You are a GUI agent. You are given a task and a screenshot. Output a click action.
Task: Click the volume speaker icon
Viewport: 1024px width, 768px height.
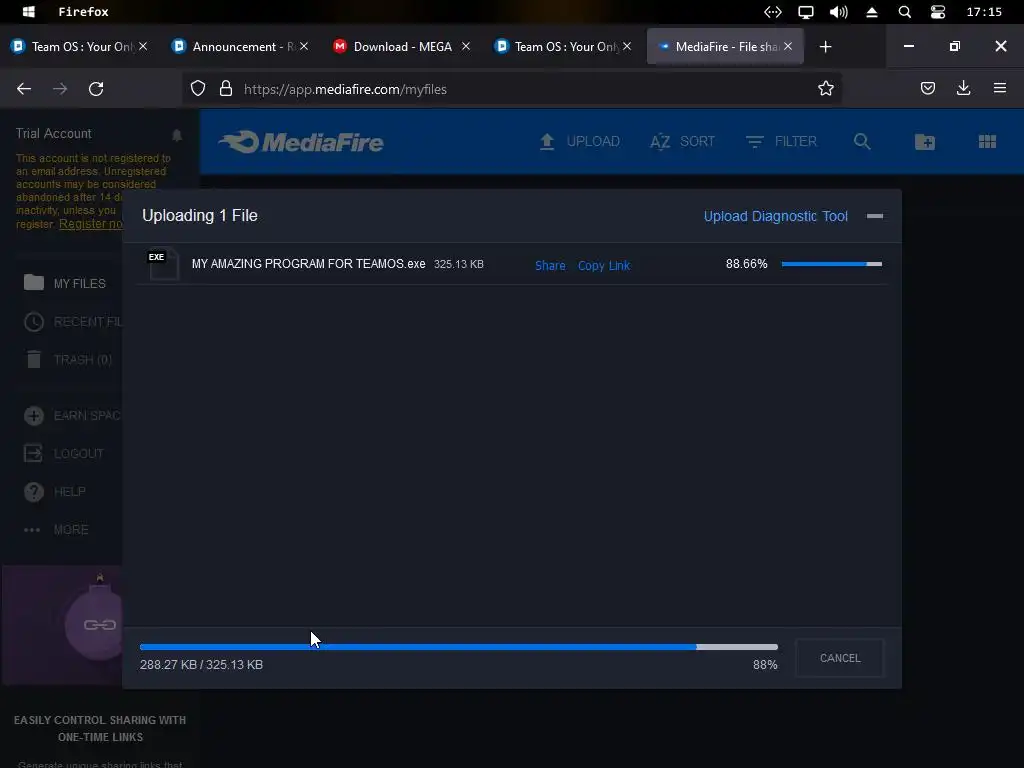click(x=839, y=12)
